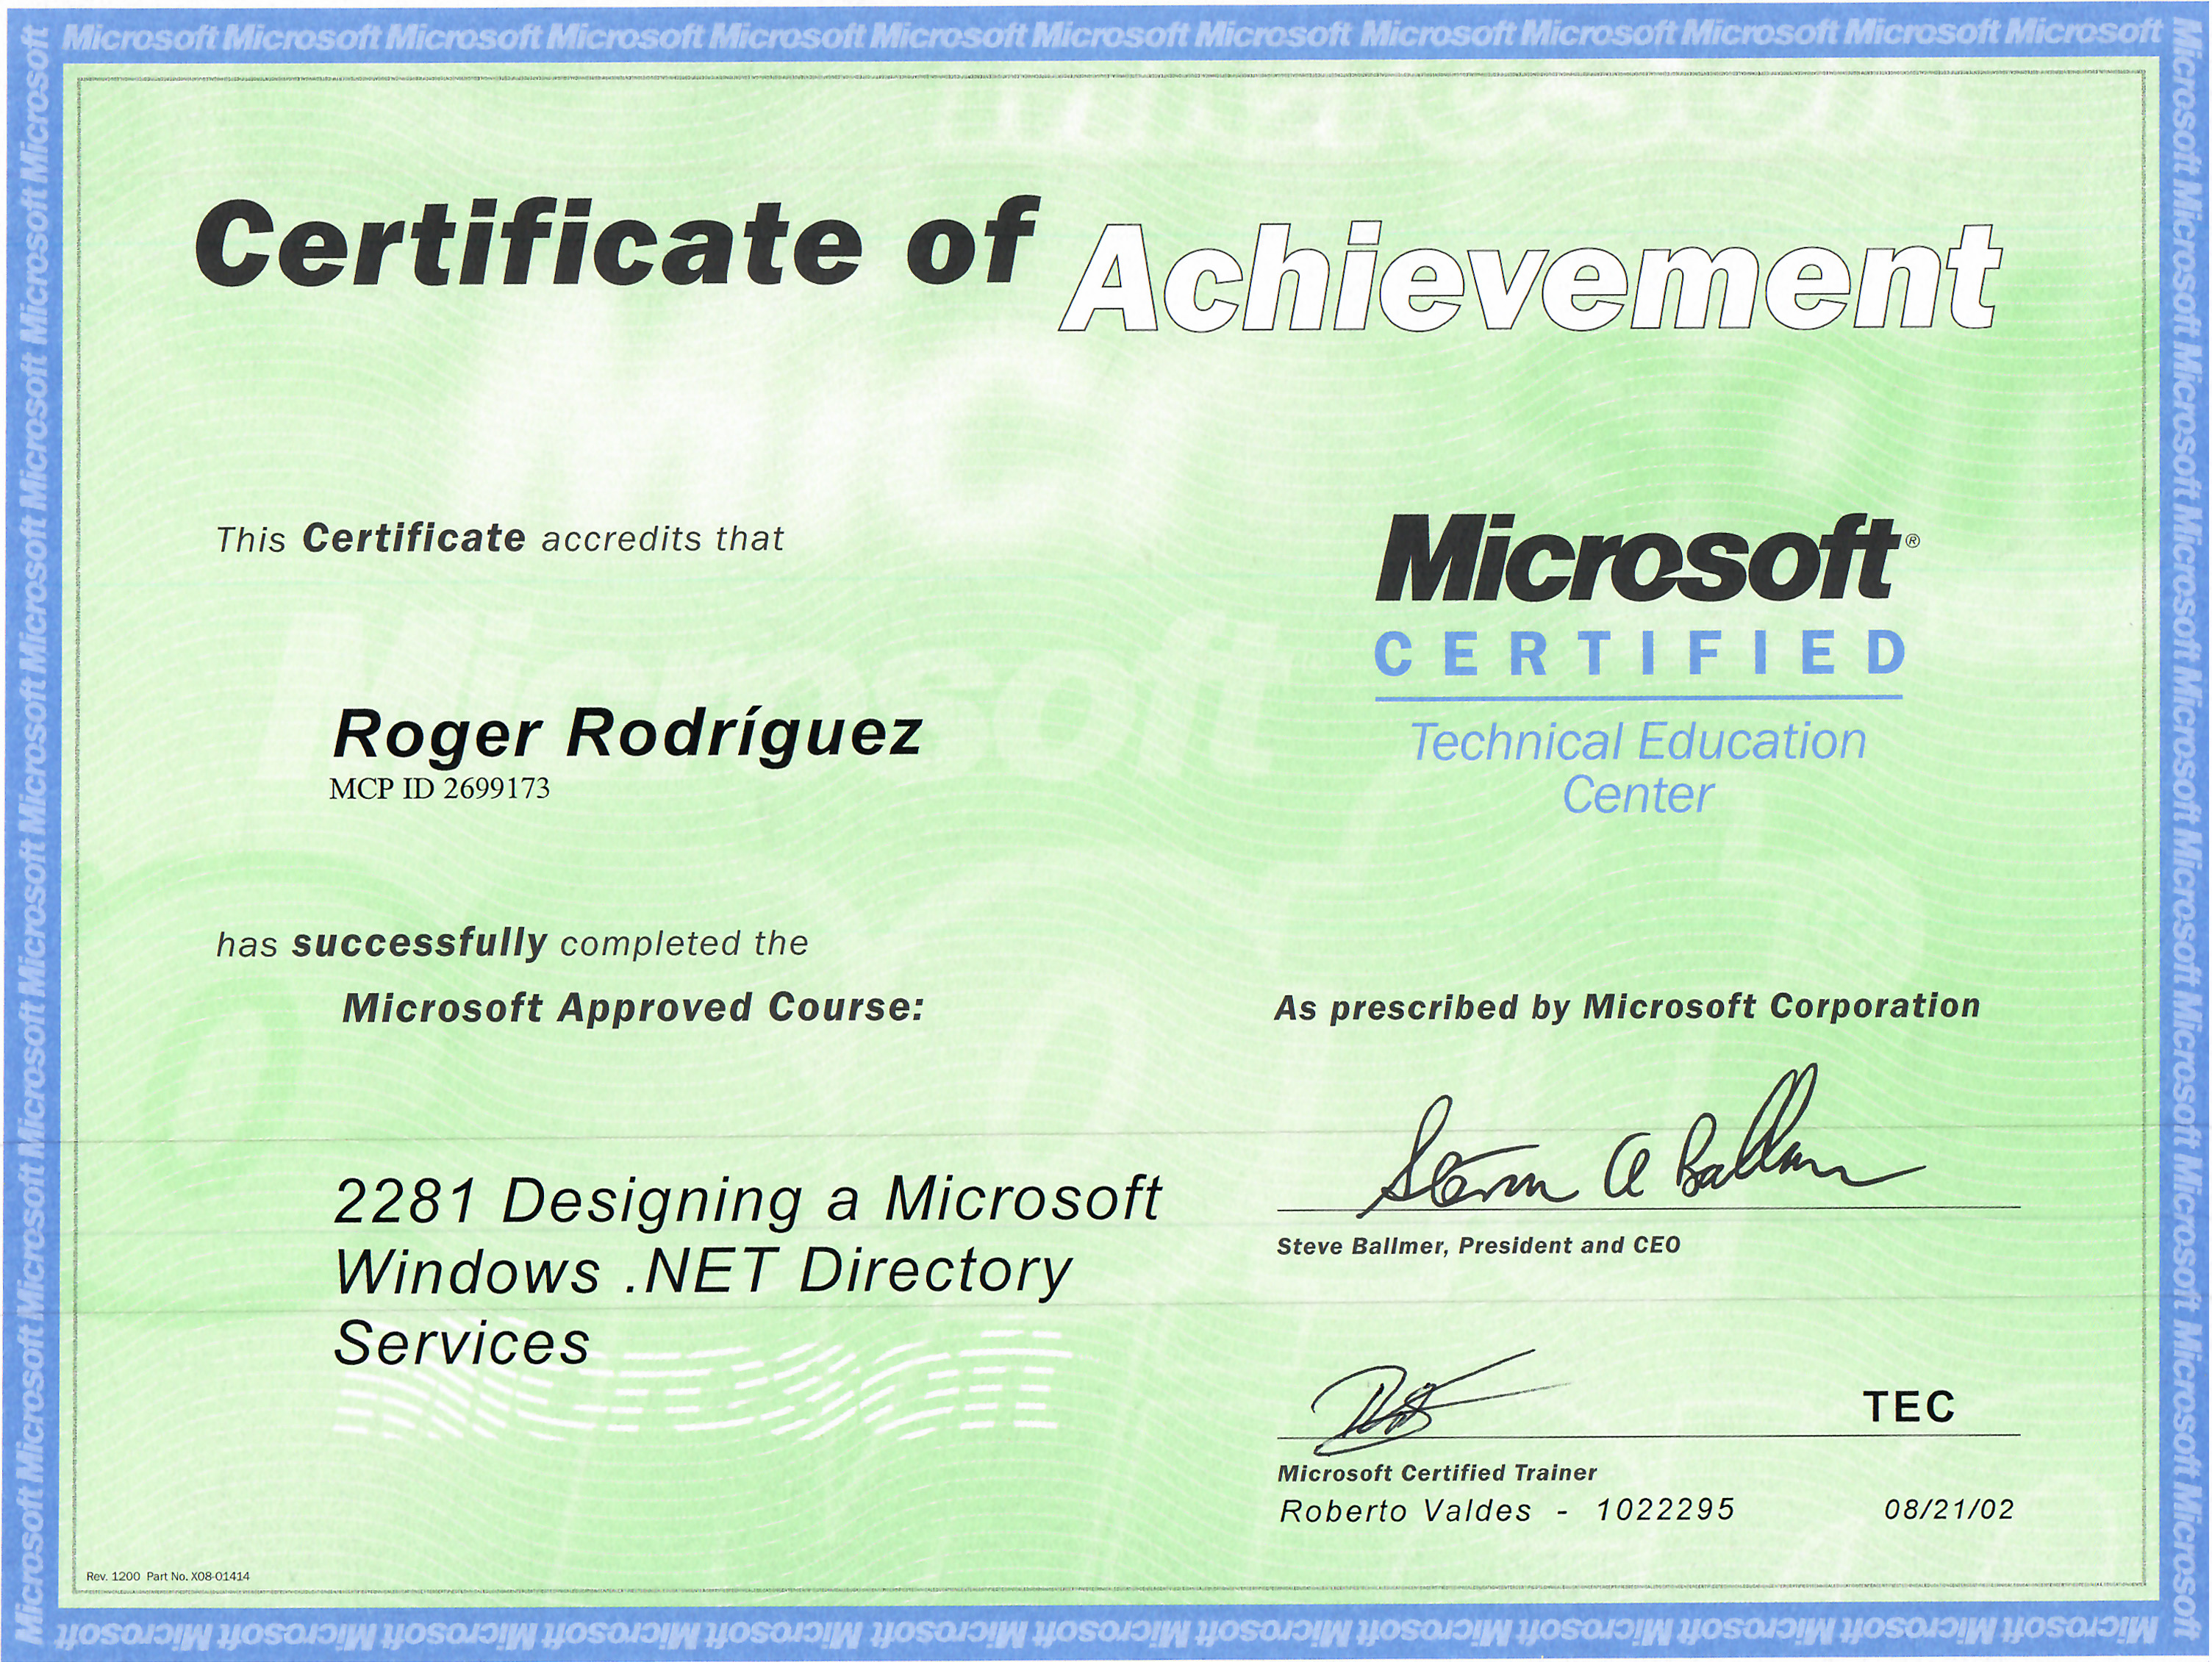Click the trainer name "Roberto Valdes"
The height and width of the screenshot is (1662, 2212).
point(1405,1510)
